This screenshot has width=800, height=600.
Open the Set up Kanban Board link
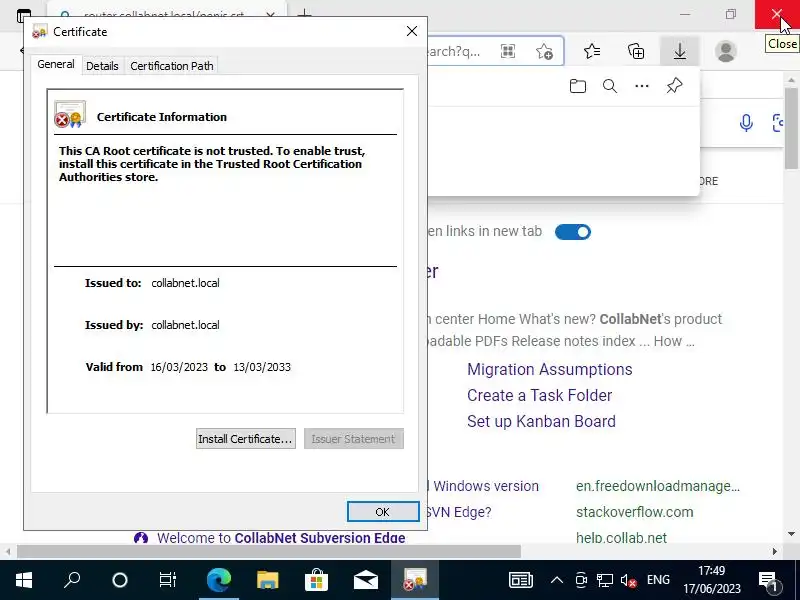coord(541,421)
